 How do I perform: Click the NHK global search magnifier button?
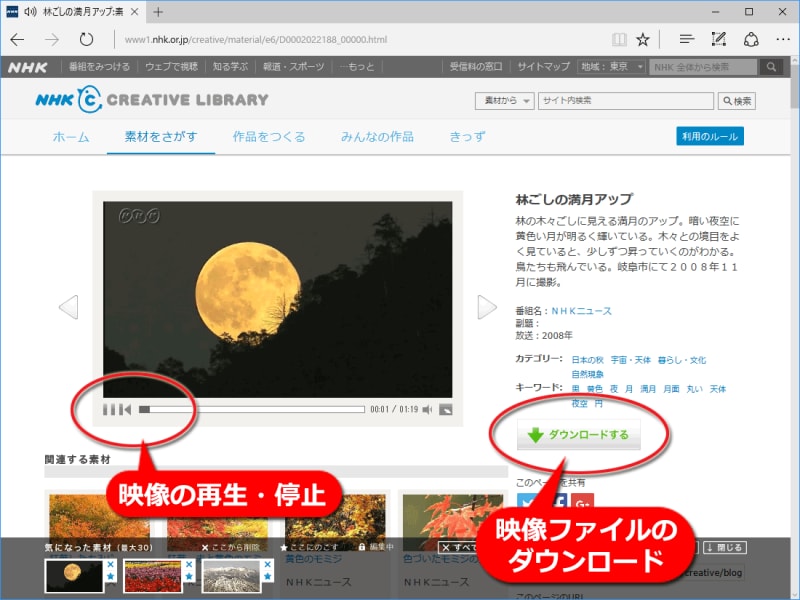771,67
